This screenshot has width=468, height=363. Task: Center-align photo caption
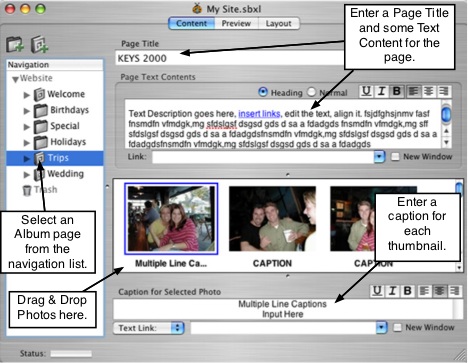pos(439,291)
